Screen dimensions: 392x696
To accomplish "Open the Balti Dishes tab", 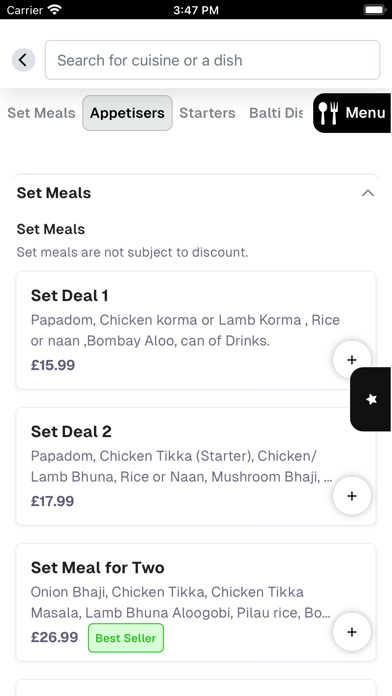I will click(276, 113).
